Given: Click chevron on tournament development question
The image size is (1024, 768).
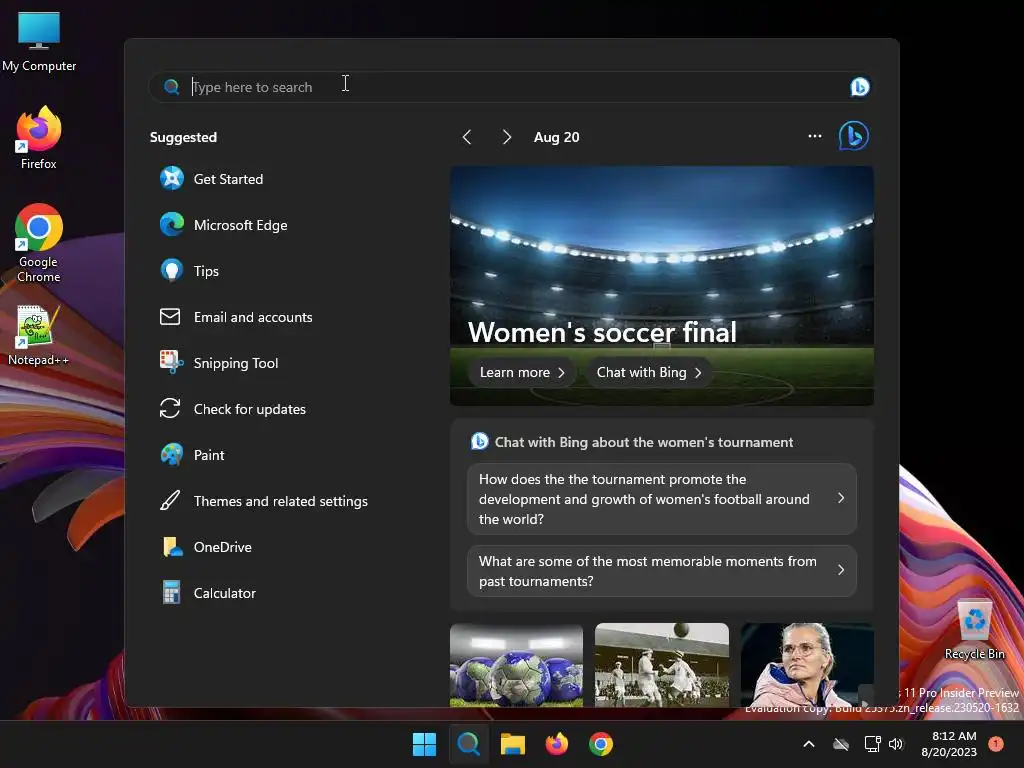Looking at the screenshot, I should click(x=840, y=498).
